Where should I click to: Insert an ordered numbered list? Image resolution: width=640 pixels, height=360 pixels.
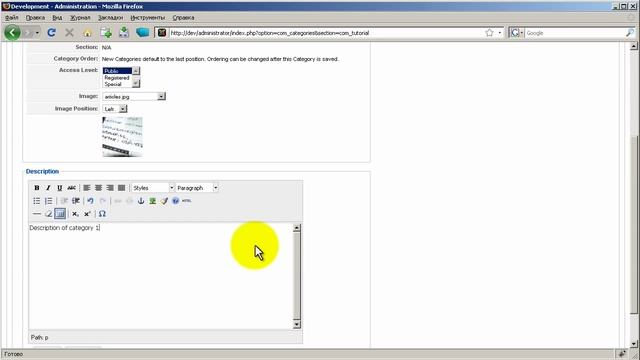[49, 201]
